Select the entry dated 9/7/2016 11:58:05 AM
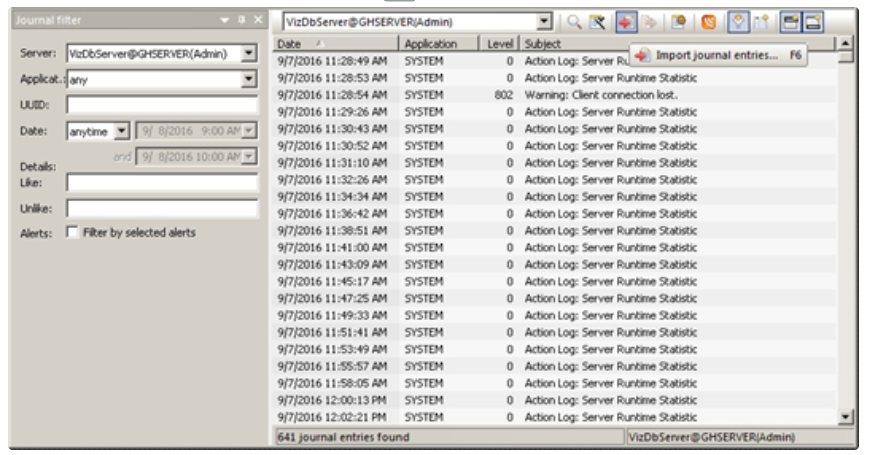 [555, 383]
